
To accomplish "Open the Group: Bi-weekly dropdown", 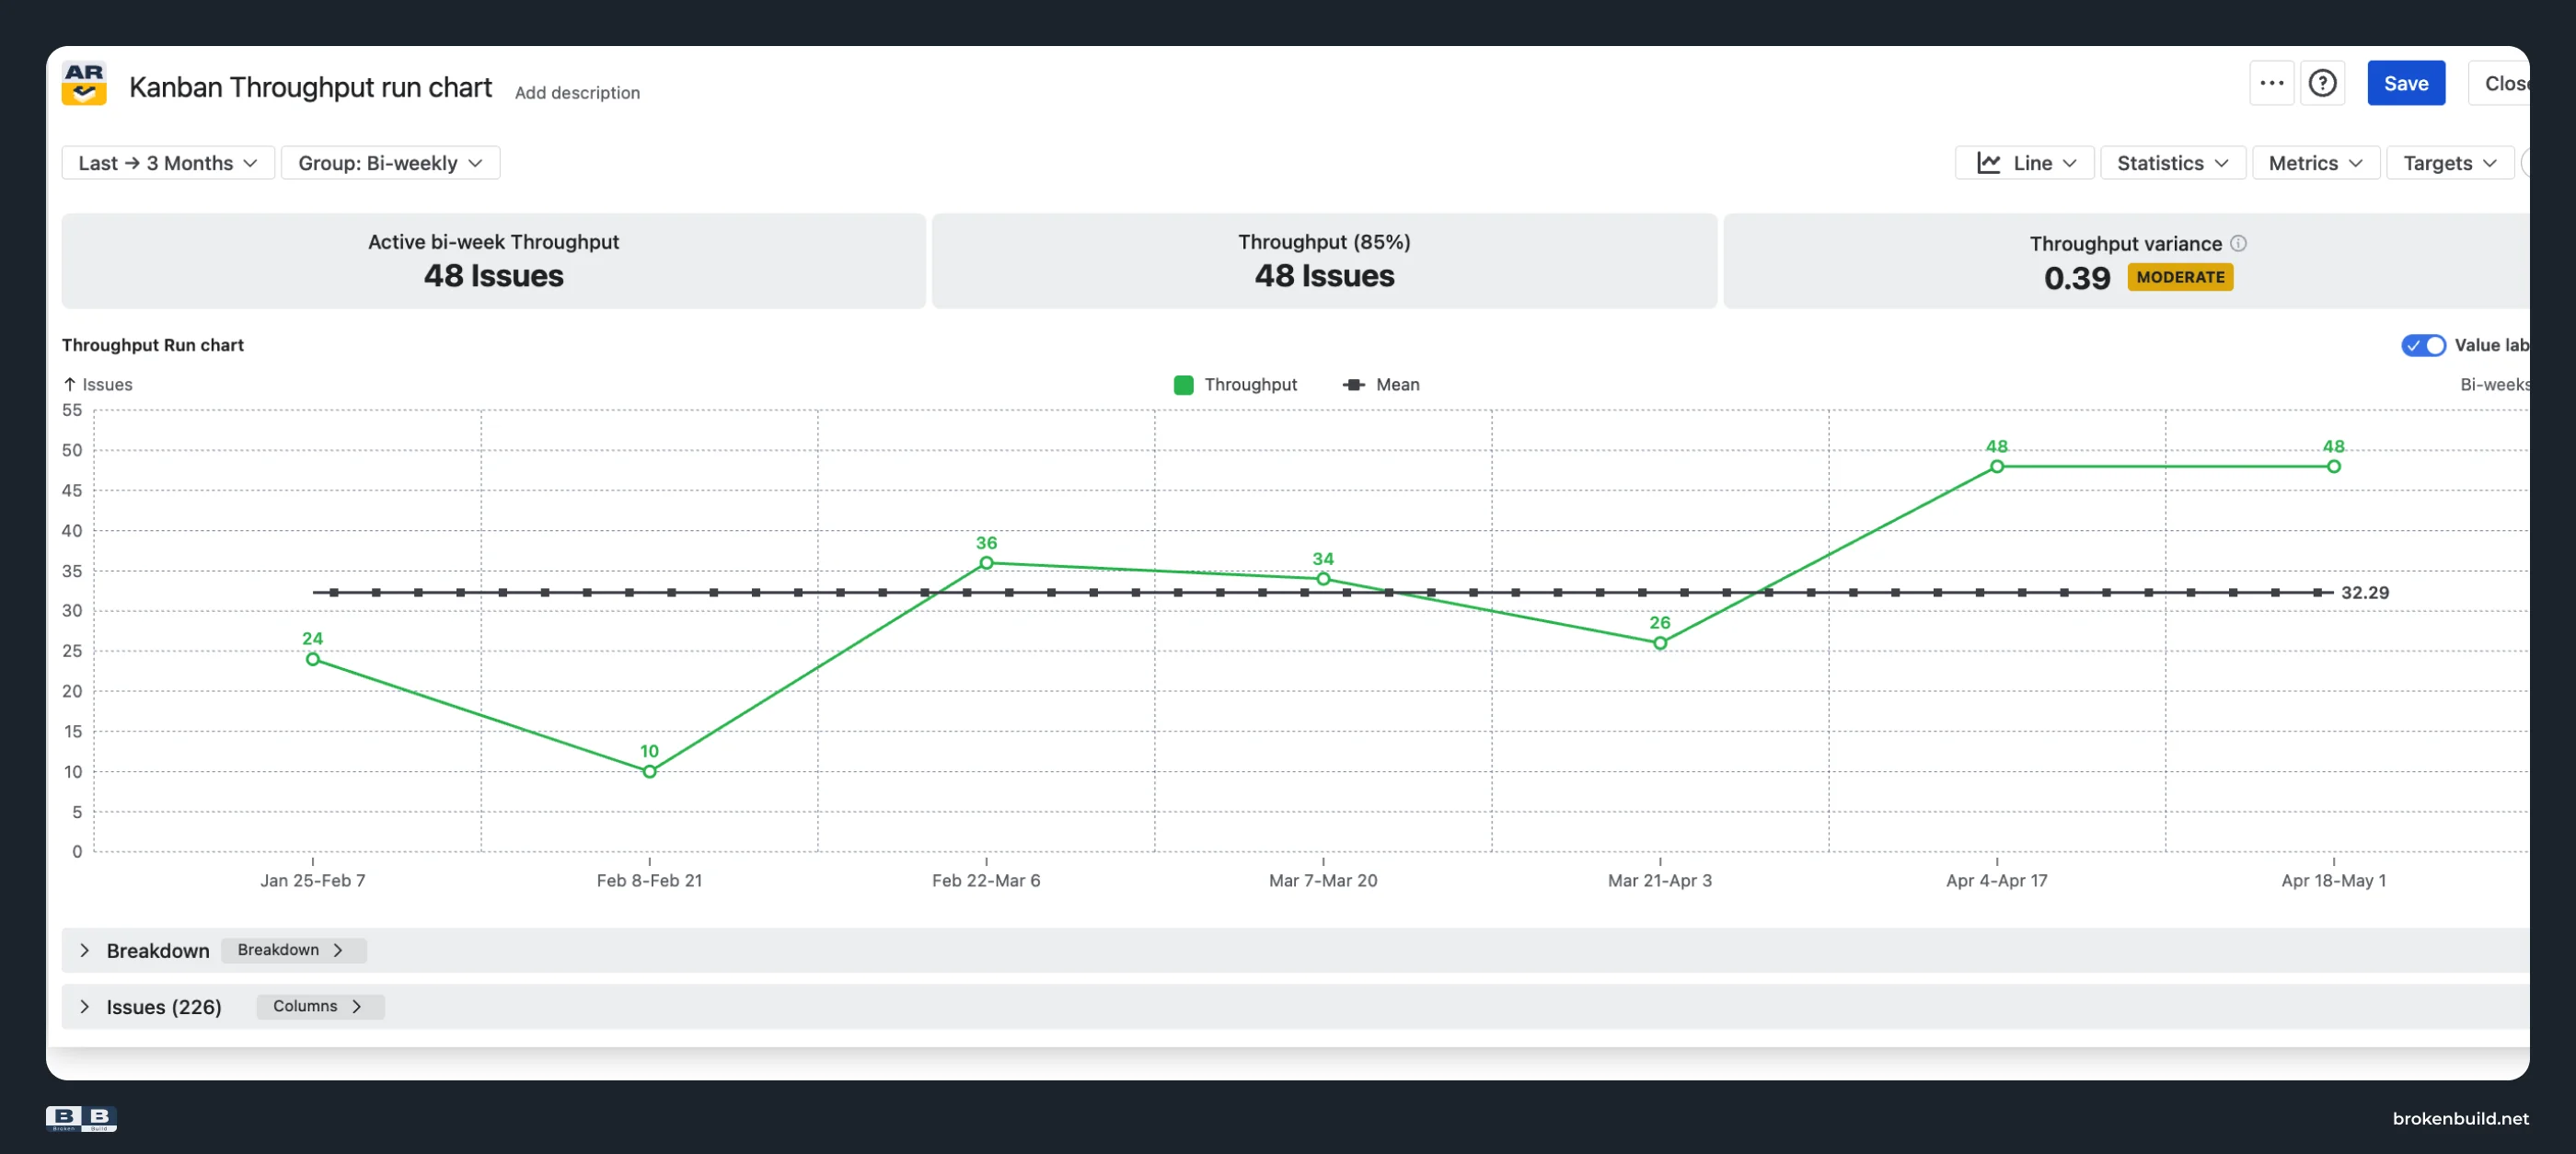I will coord(390,163).
